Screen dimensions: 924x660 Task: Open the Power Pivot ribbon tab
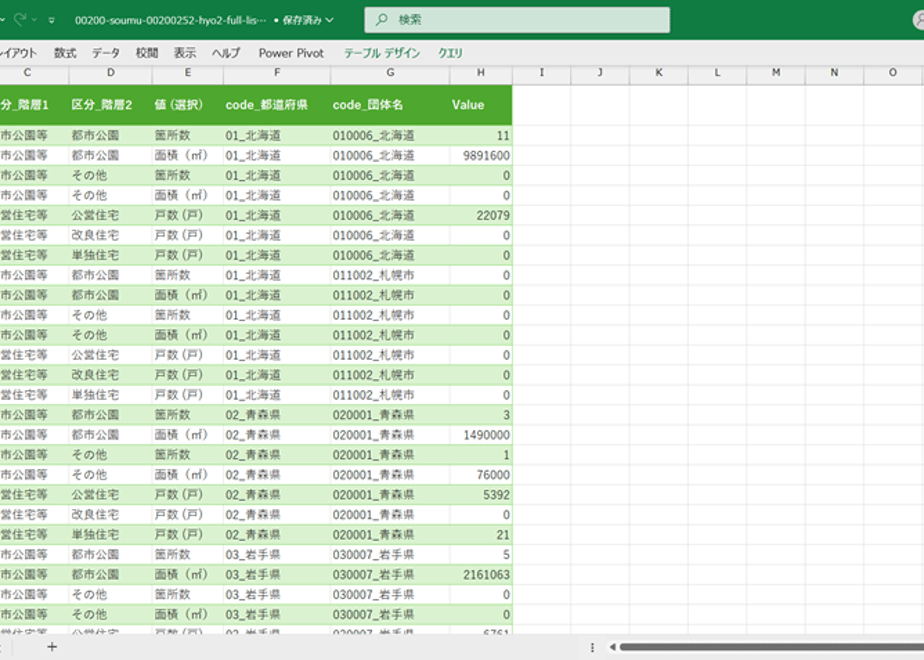point(291,53)
